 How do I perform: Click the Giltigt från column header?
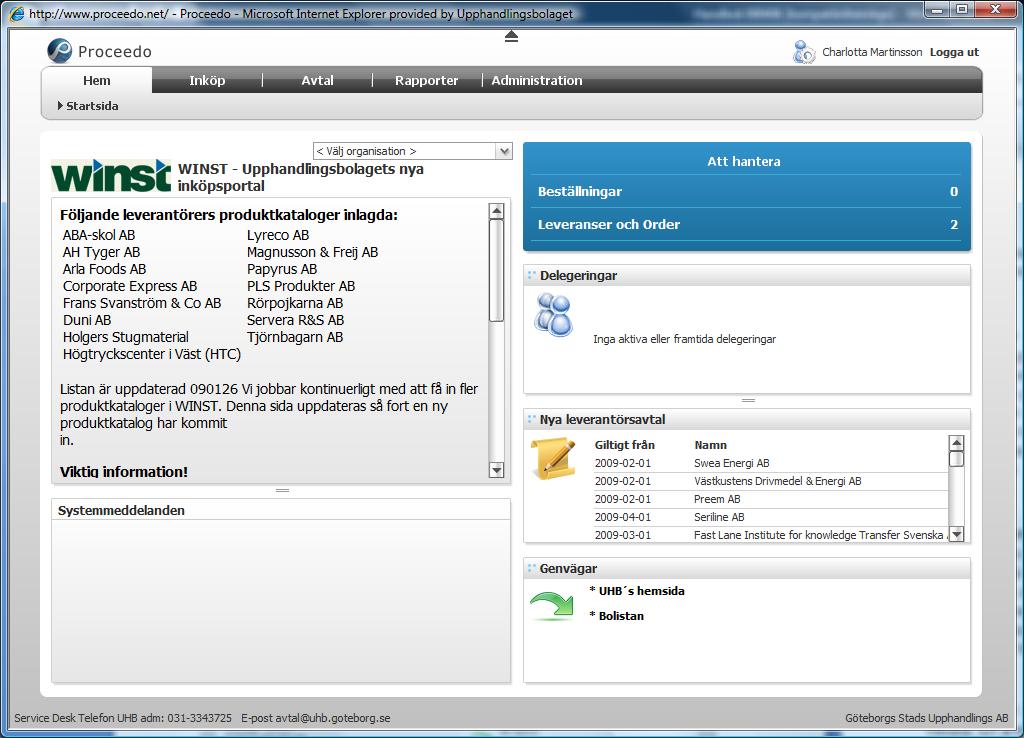pyautogui.click(x=624, y=445)
